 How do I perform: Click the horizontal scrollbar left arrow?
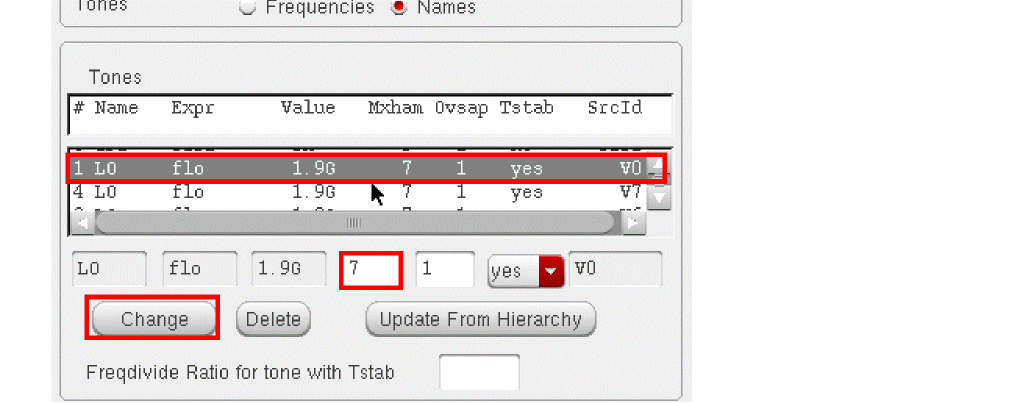coord(82,222)
